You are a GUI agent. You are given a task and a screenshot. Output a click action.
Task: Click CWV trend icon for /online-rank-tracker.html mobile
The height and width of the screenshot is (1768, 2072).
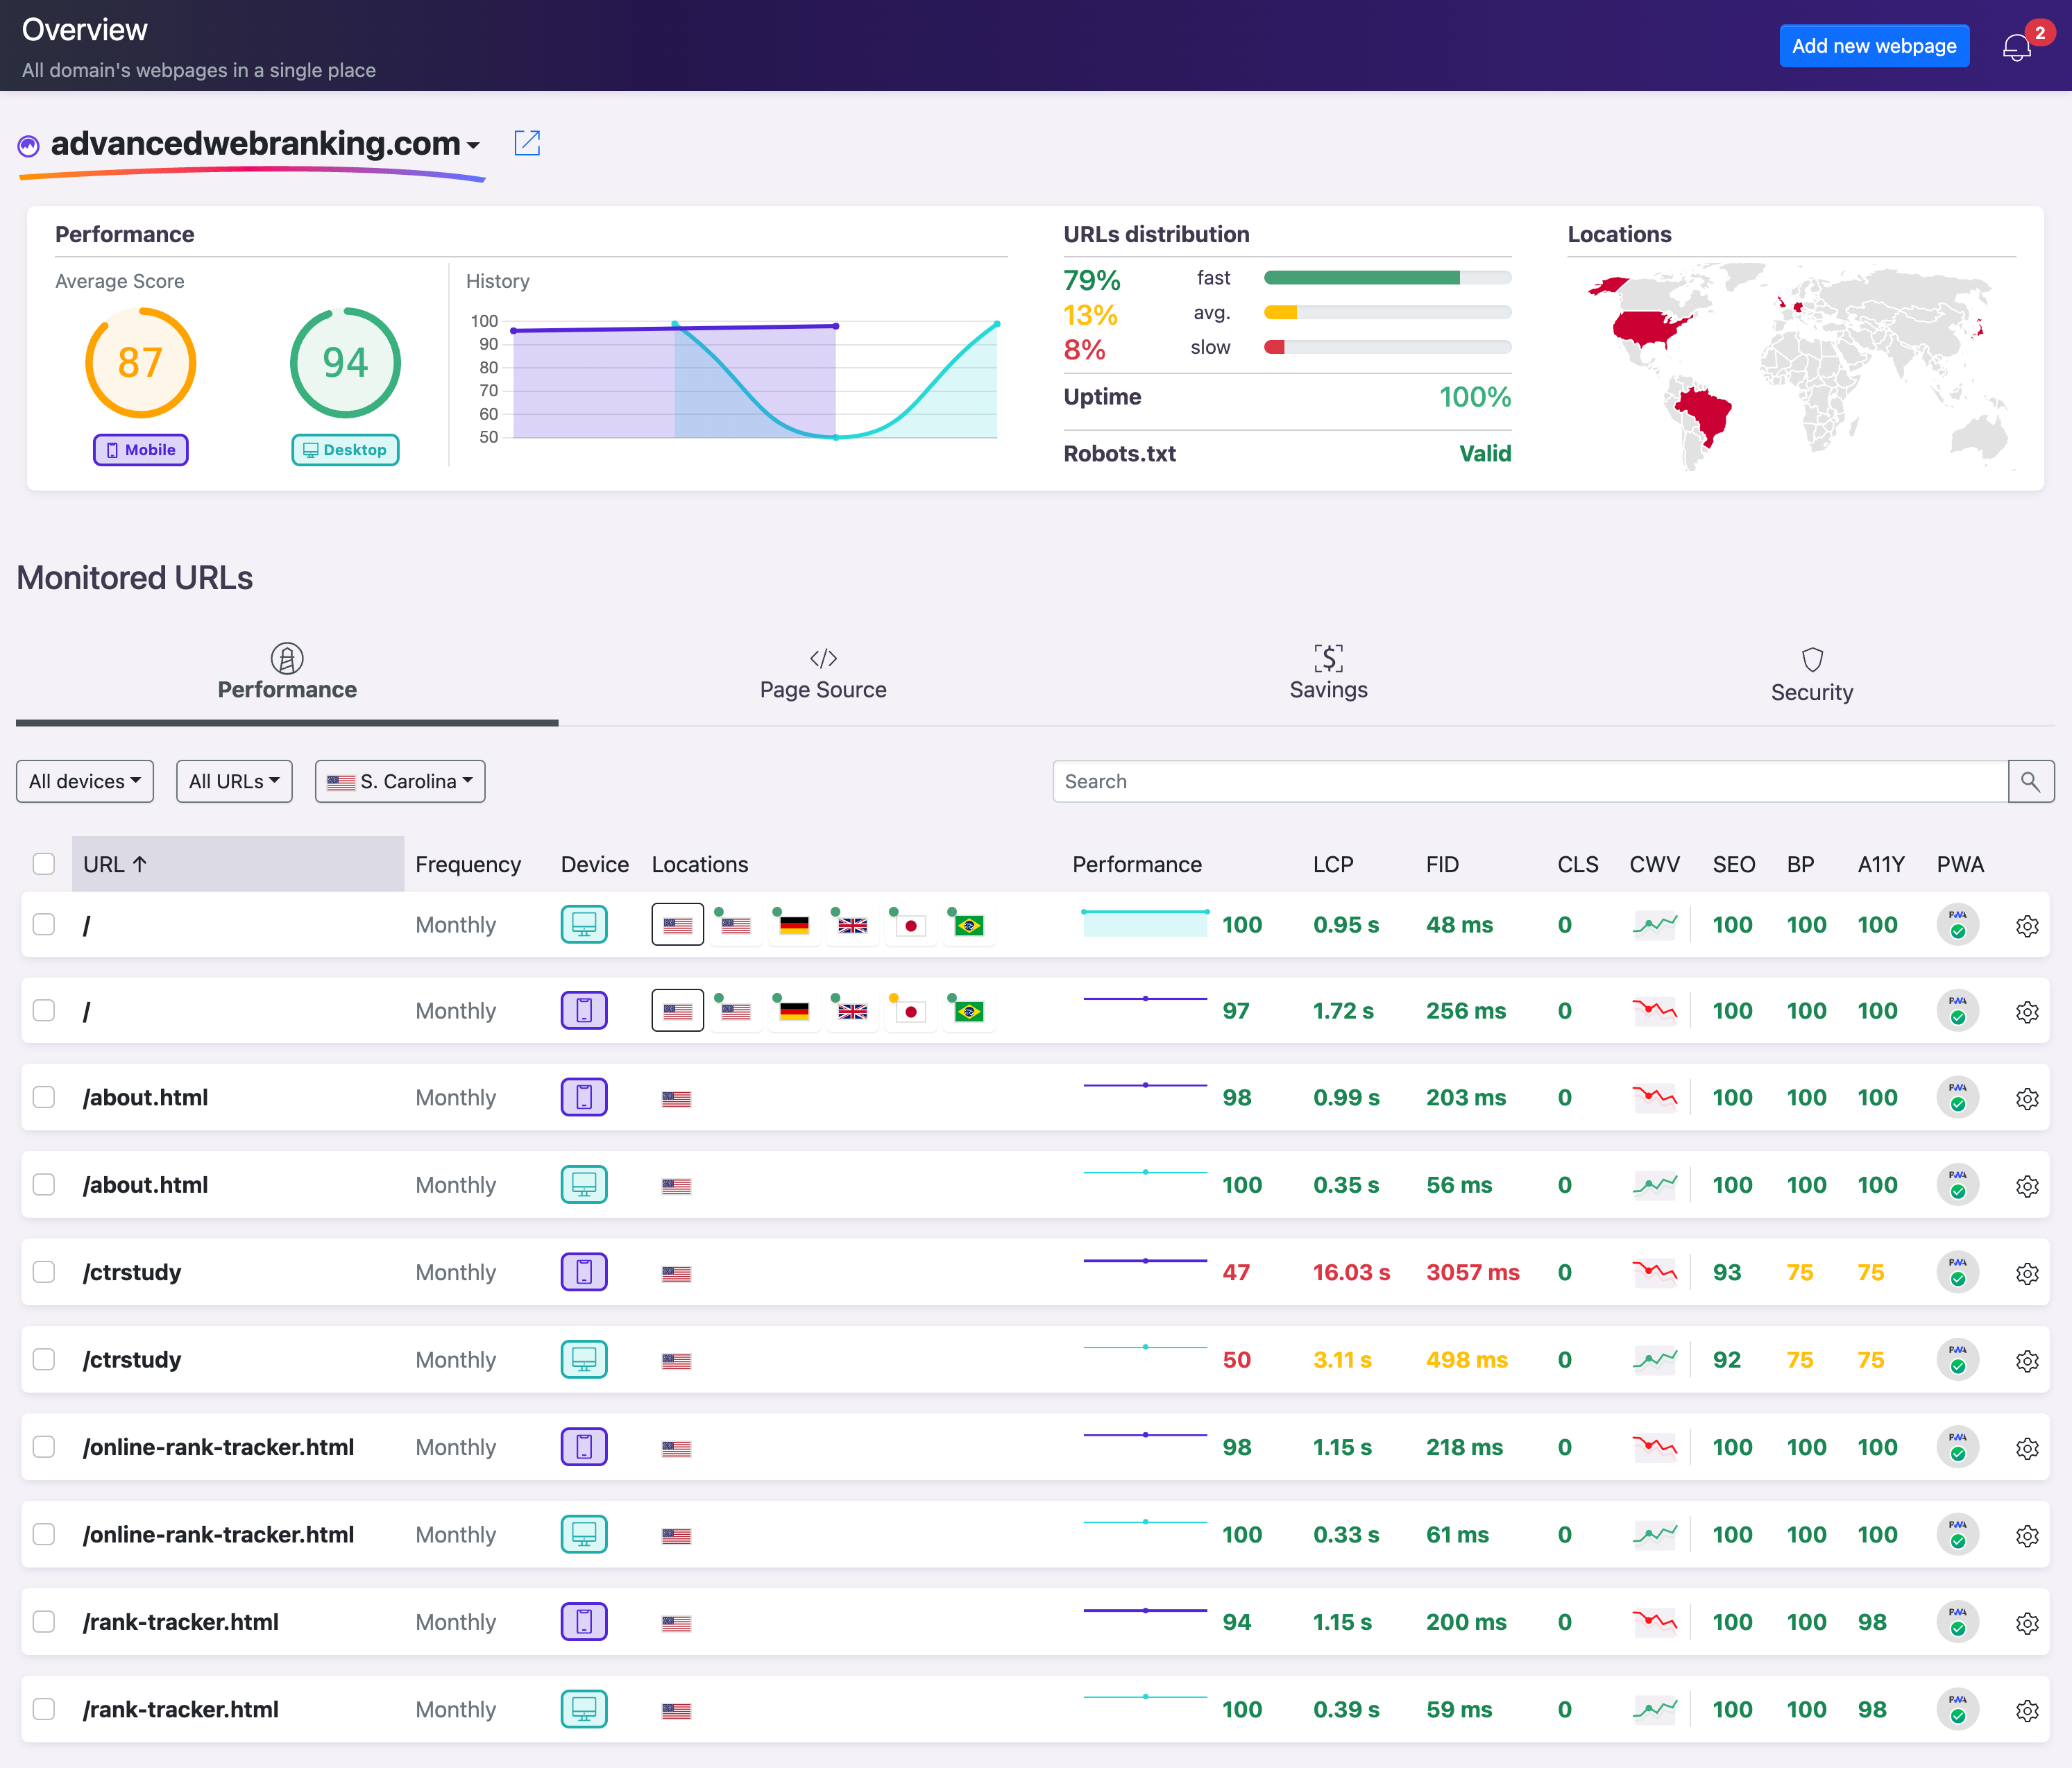1654,1447
